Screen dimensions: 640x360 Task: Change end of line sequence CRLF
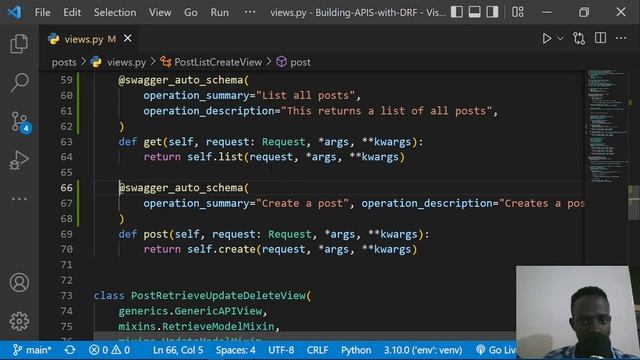pyautogui.click(x=317, y=350)
